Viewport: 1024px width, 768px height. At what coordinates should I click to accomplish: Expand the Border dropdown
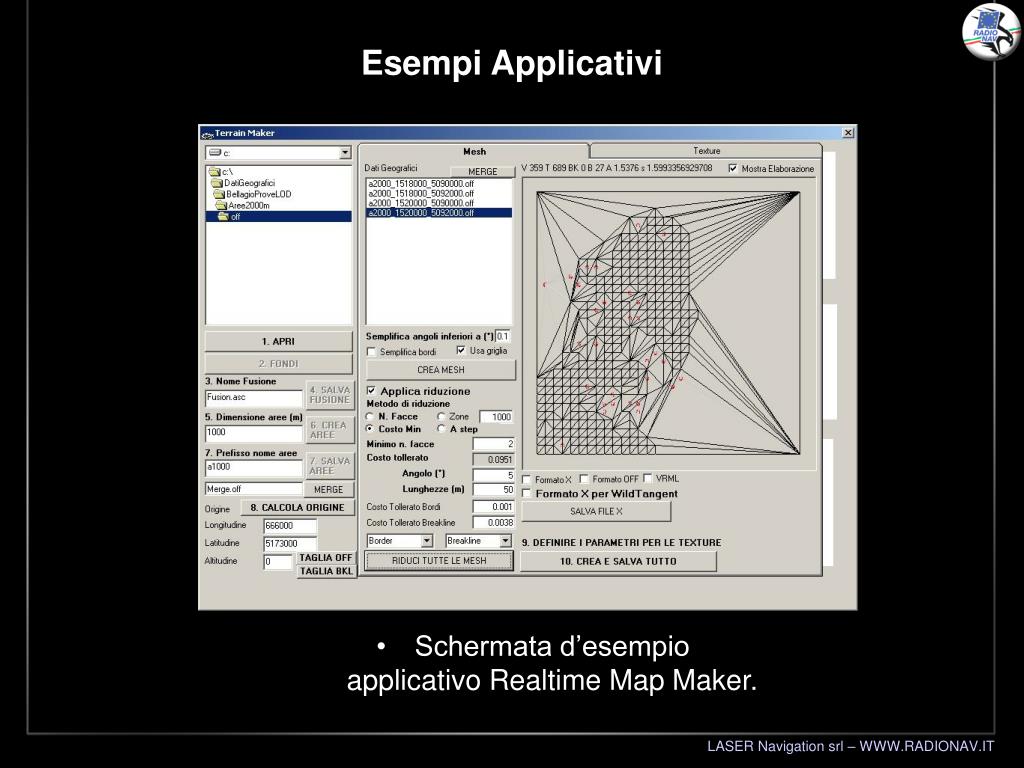pos(426,541)
